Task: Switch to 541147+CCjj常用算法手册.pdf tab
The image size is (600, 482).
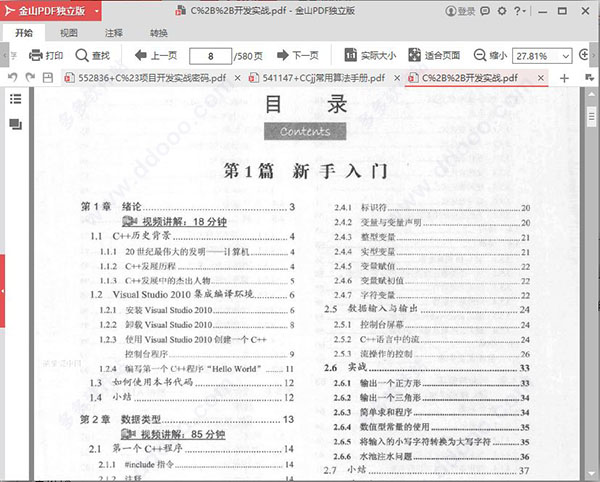Action: coord(317,78)
